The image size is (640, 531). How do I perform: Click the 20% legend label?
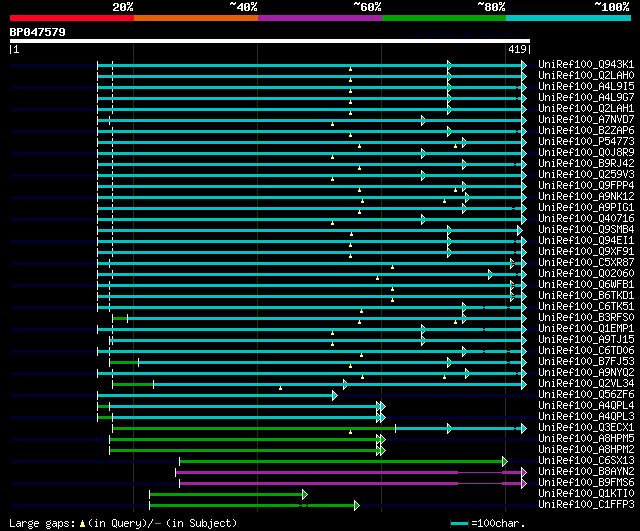coord(123,7)
